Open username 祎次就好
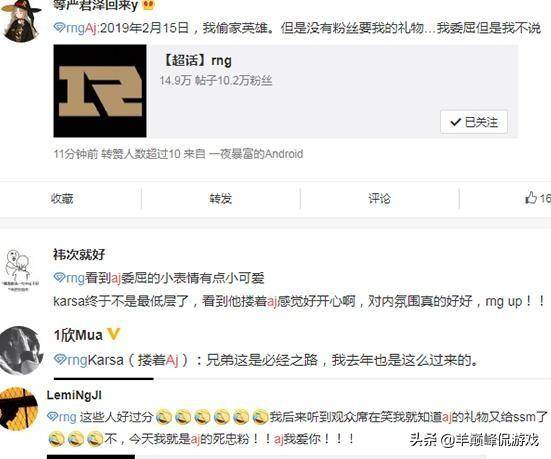The image size is (551, 459). coord(79,254)
